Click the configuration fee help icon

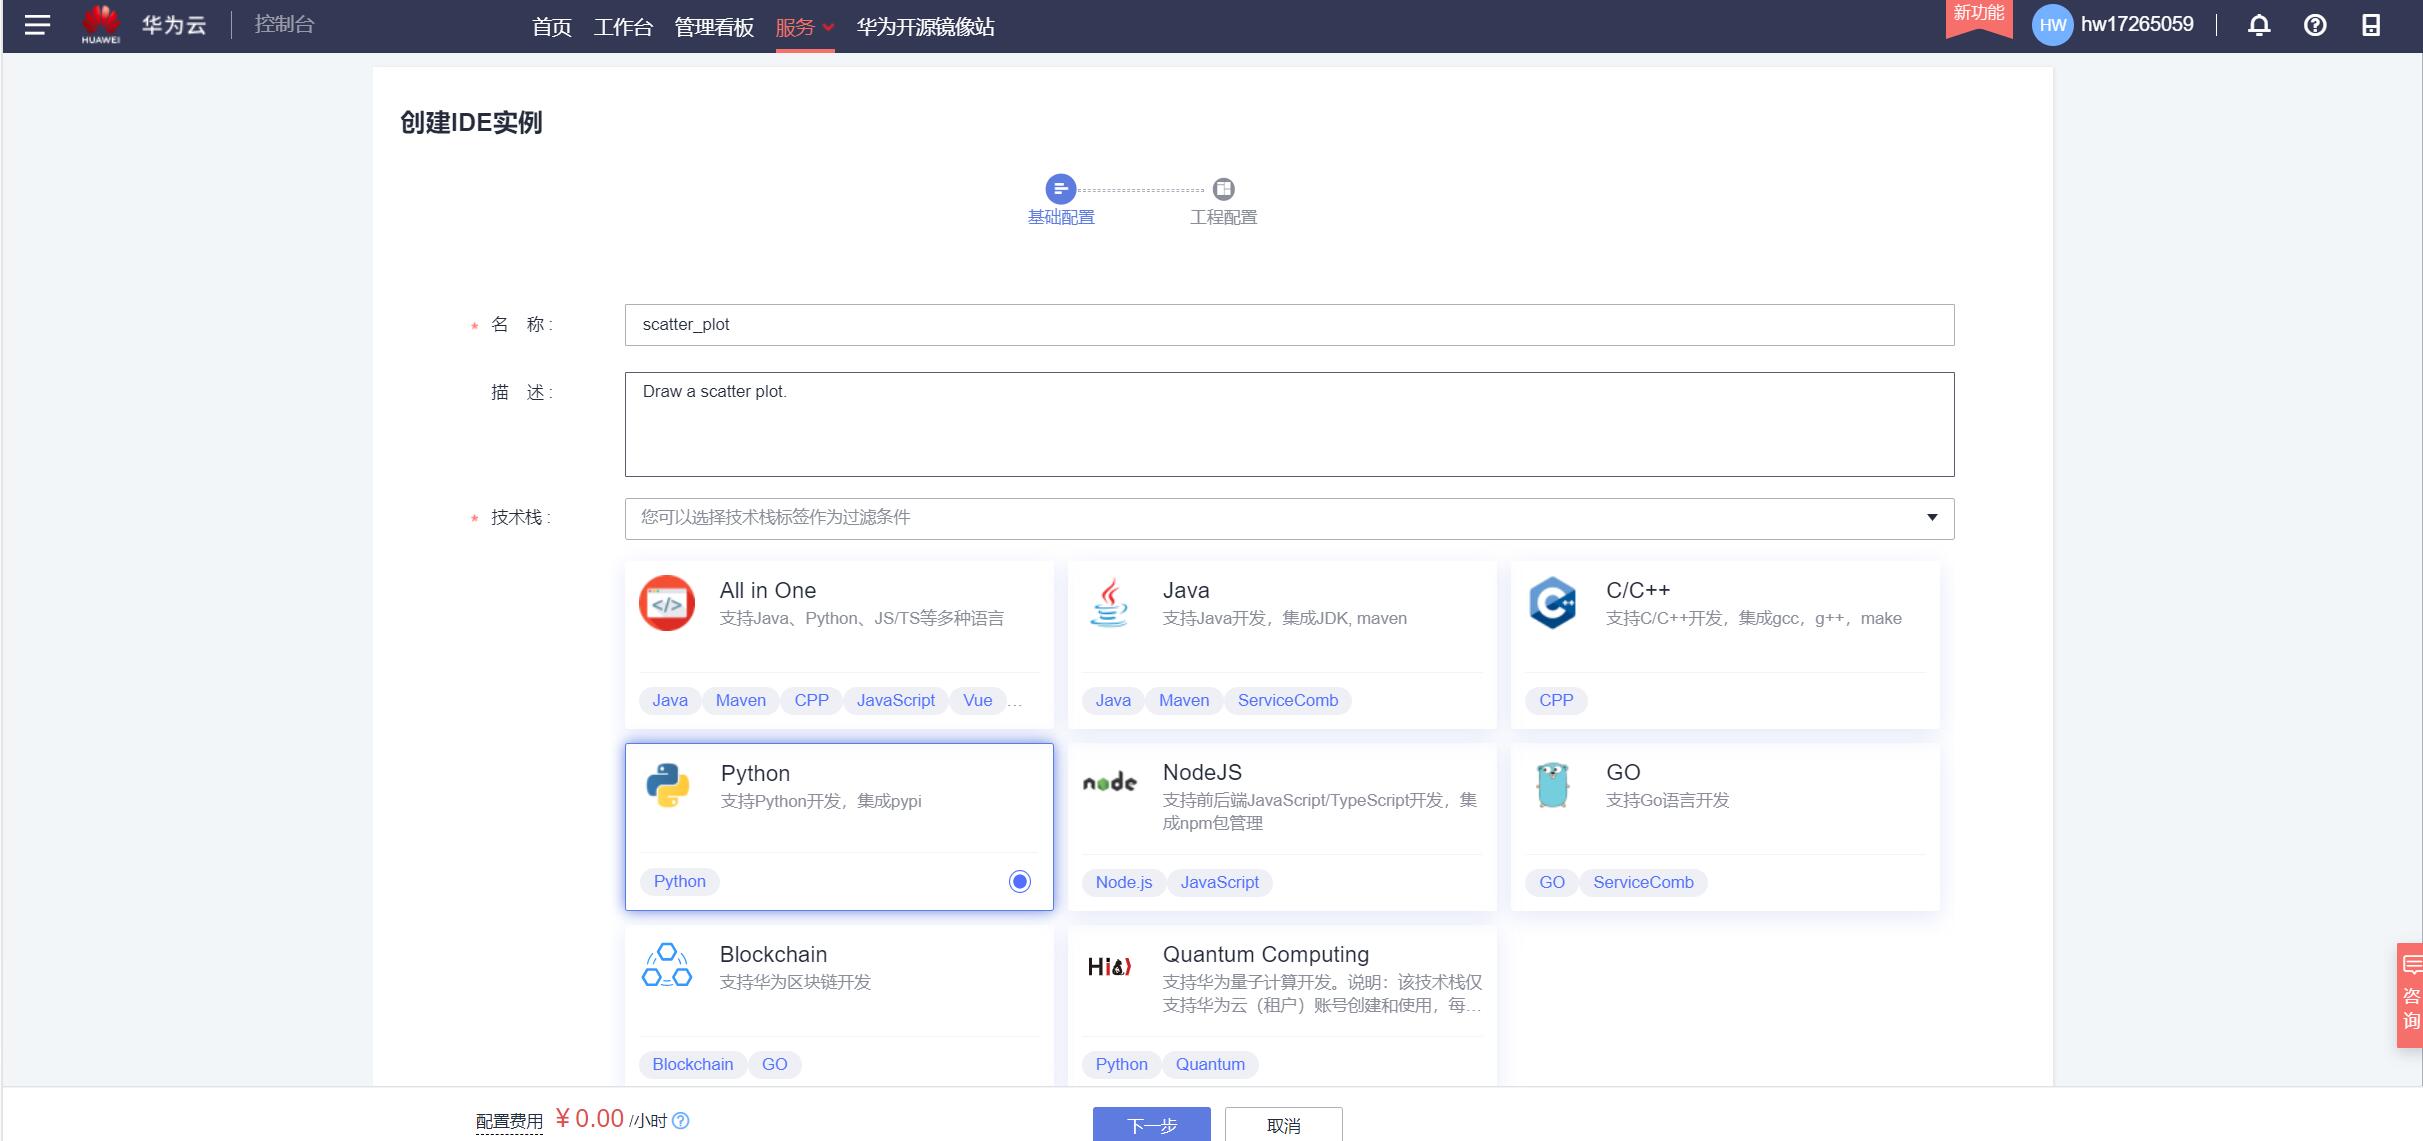(x=681, y=1120)
